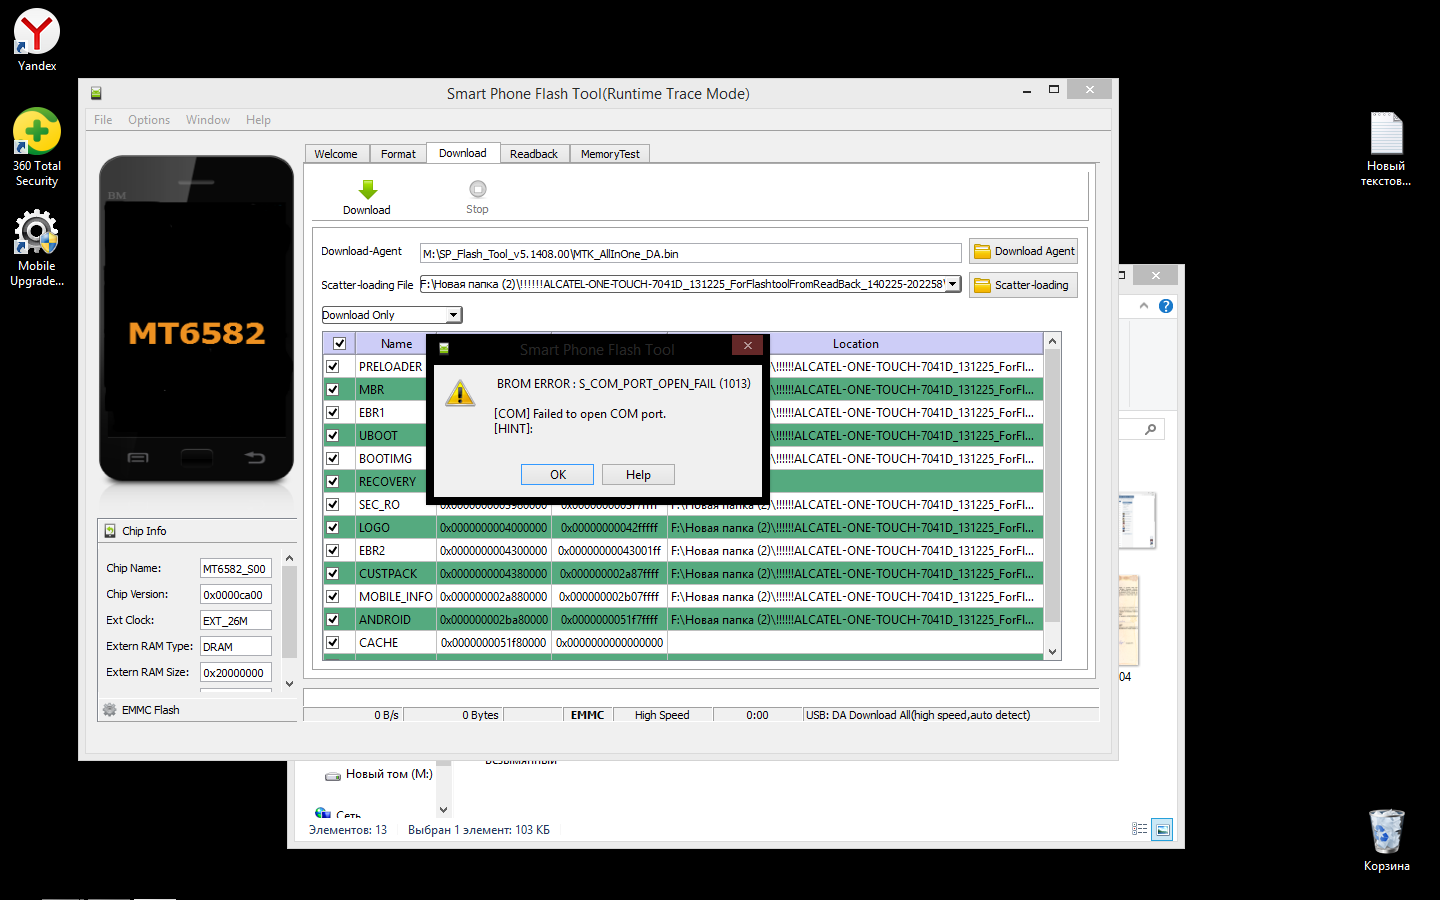The image size is (1440, 900).
Task: Uncheck the RECOVERY checkbox
Action: point(333,481)
